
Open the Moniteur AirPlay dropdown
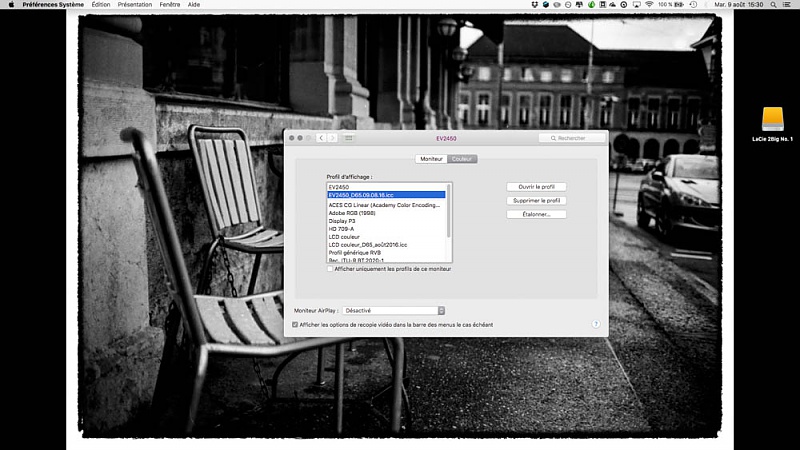[x=394, y=311]
